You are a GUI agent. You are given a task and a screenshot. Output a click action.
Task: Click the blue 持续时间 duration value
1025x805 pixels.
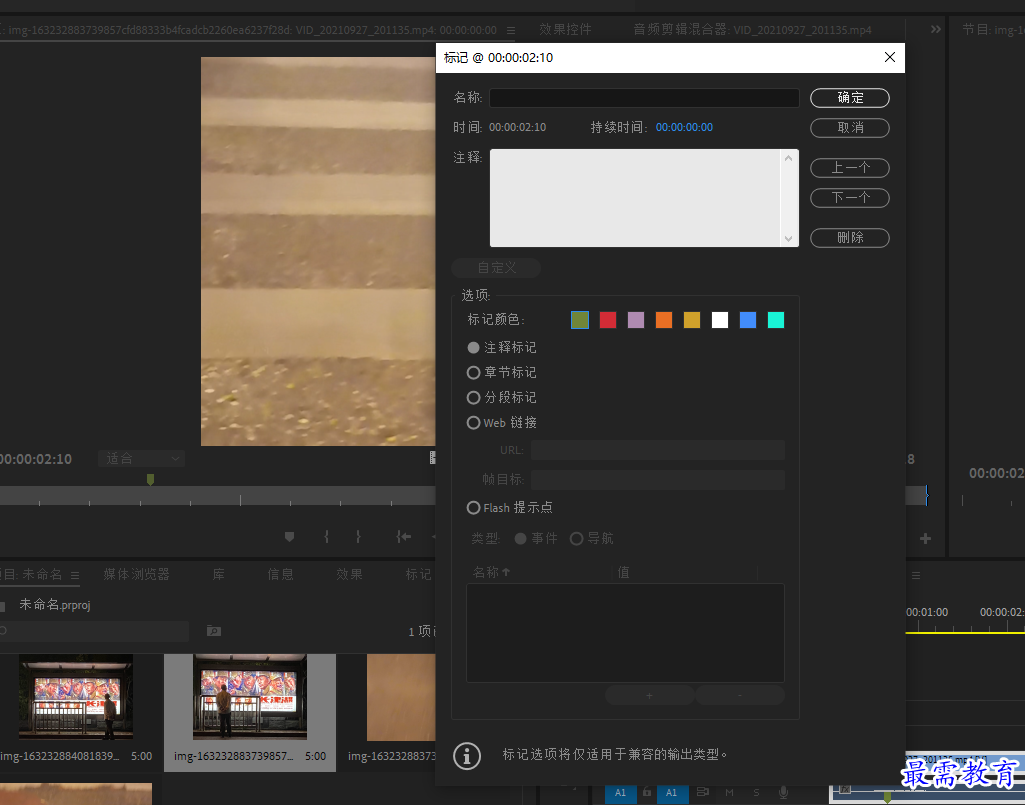(684, 128)
